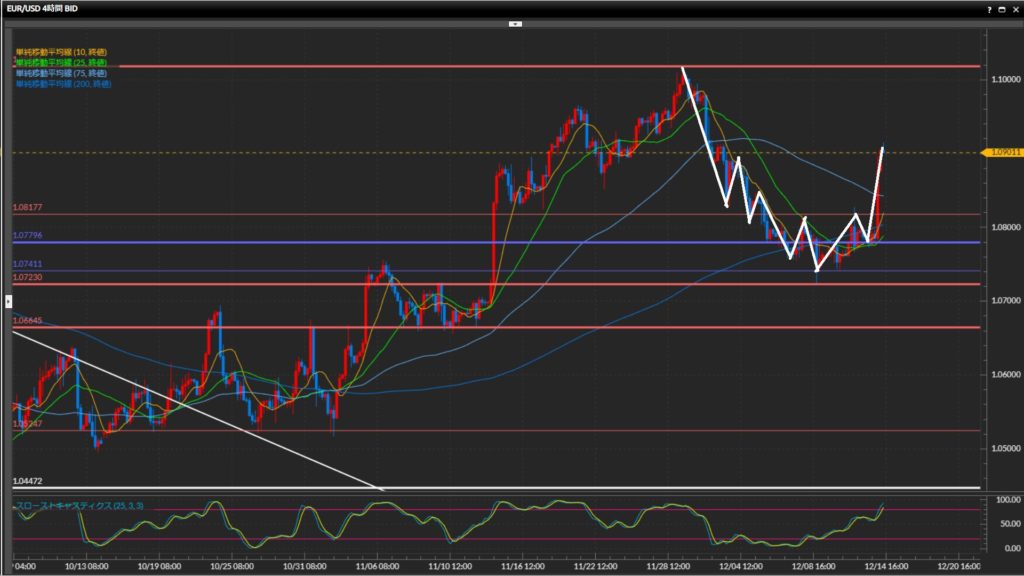Click the current price tag 1.09011

pos(1003,152)
